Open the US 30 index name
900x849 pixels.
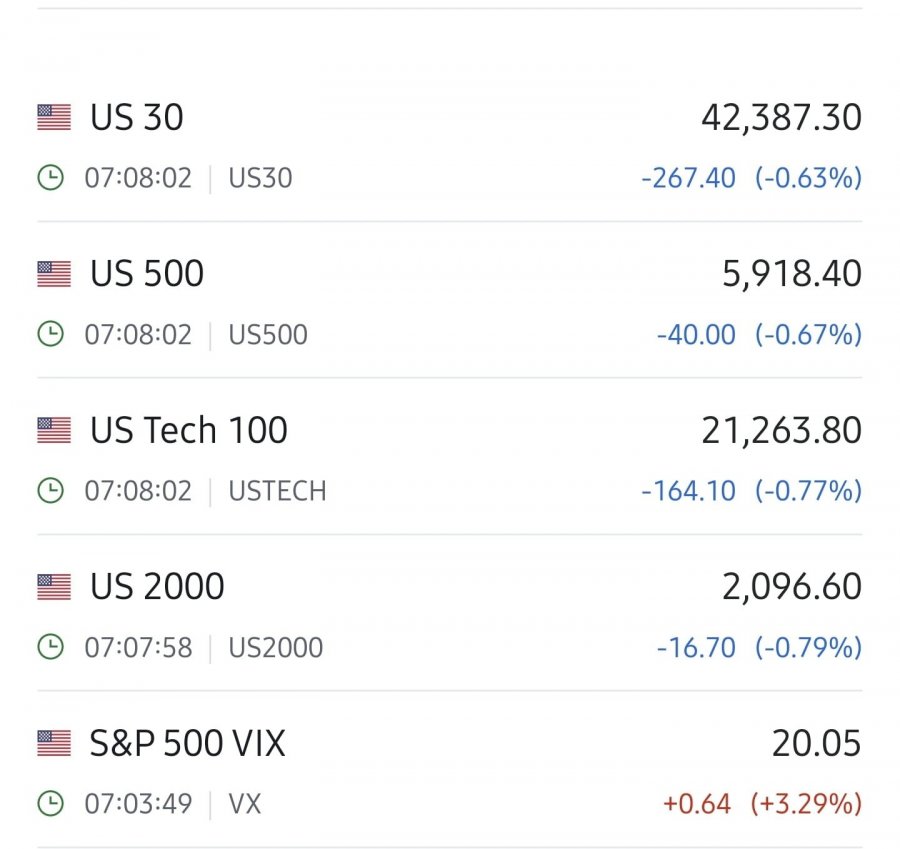pyautogui.click(x=137, y=118)
